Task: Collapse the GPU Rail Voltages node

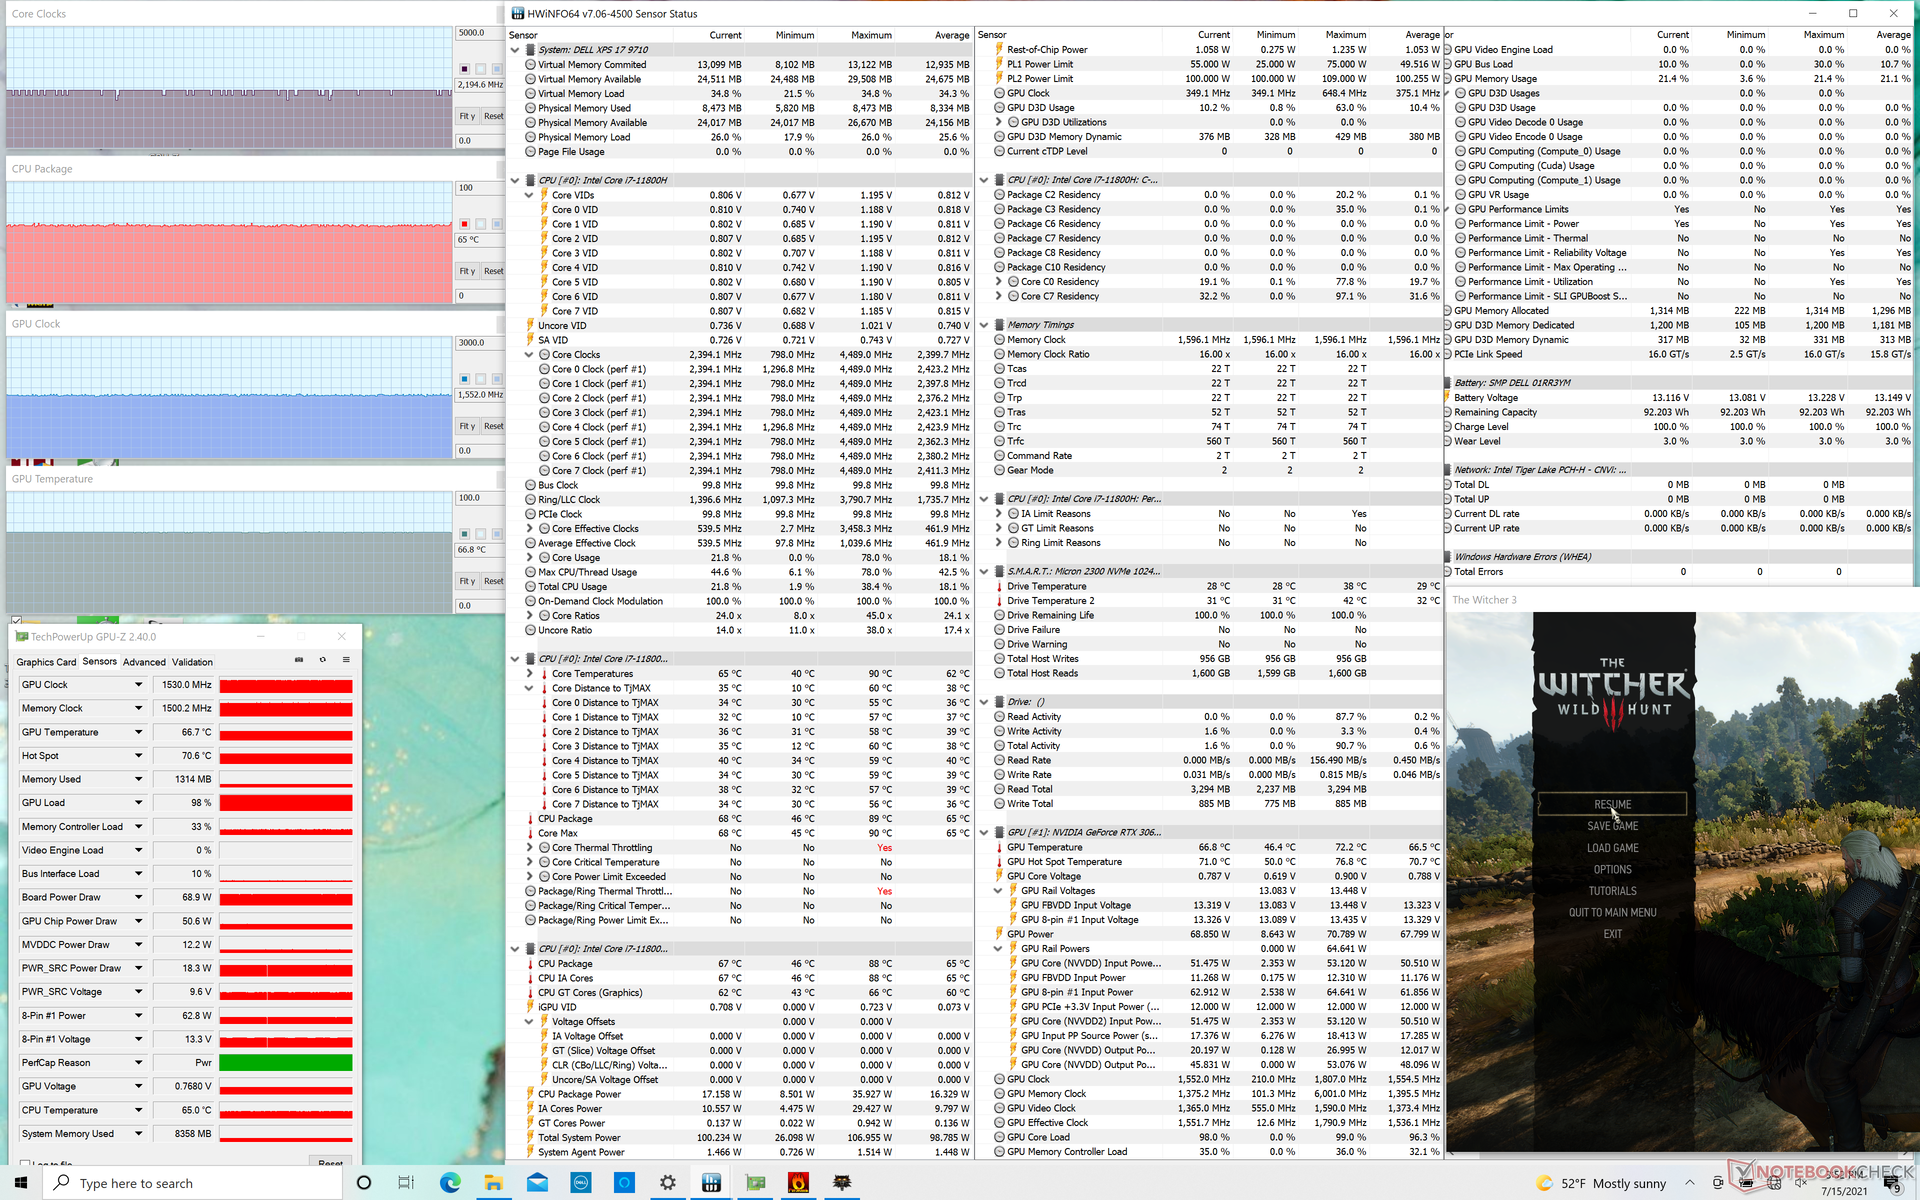Action: pos(998,890)
